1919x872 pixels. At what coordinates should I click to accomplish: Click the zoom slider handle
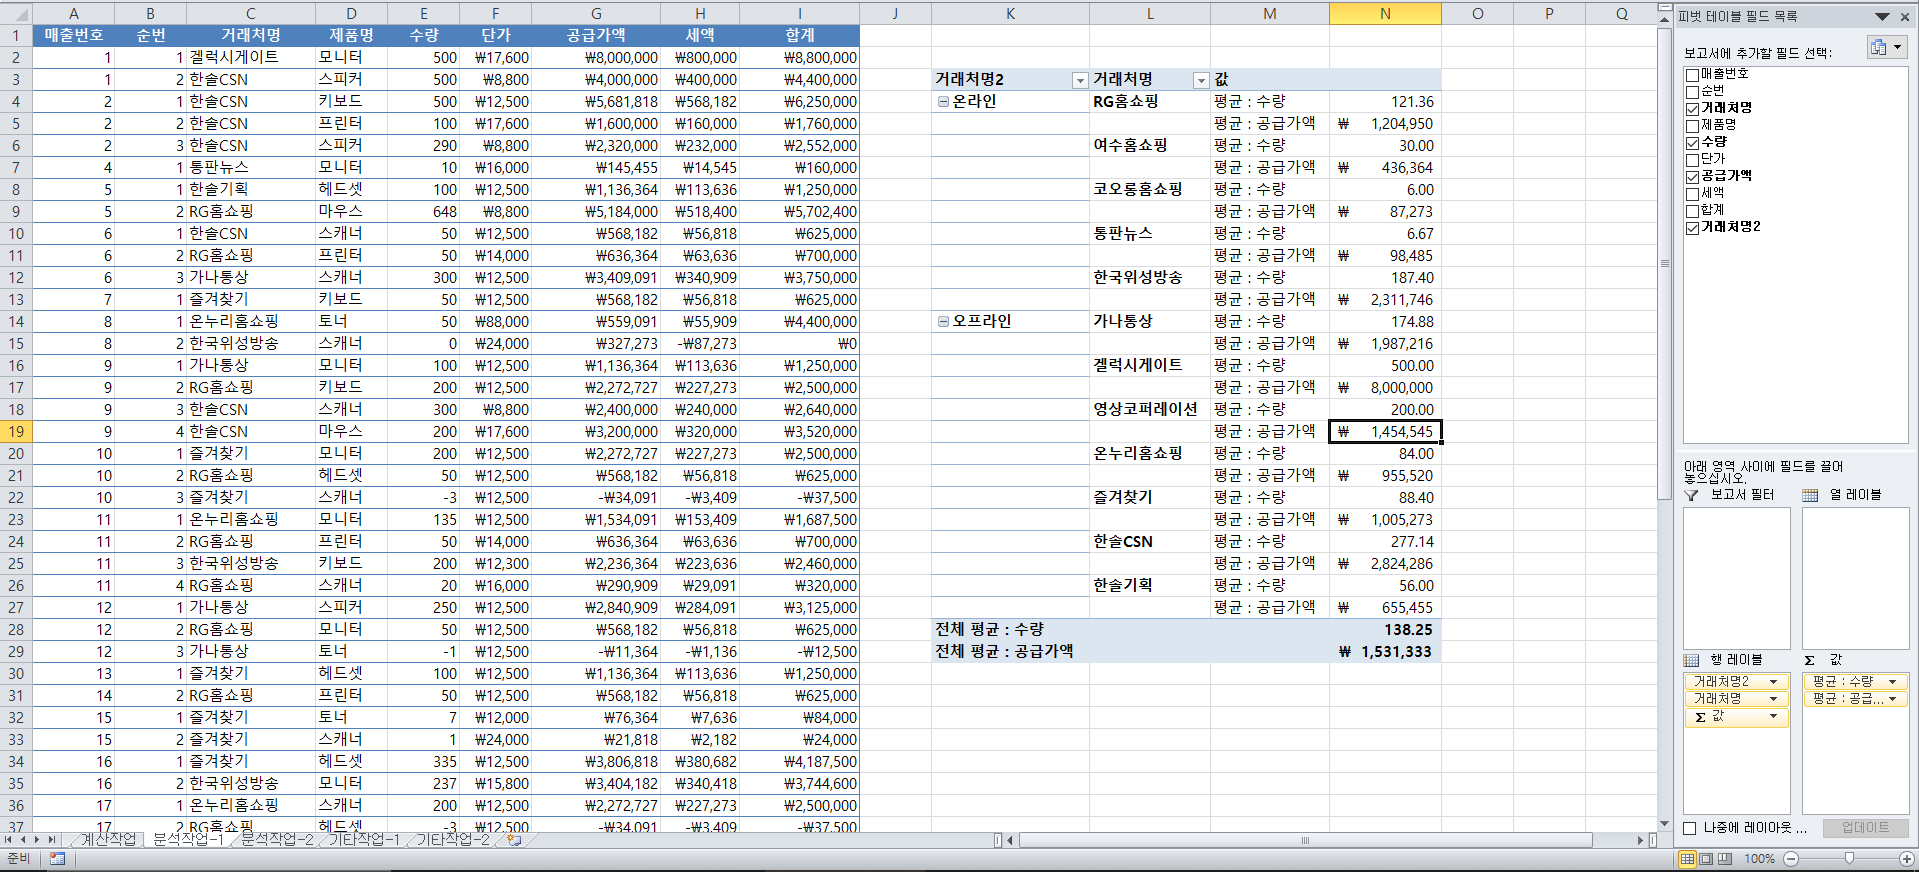1849,859
